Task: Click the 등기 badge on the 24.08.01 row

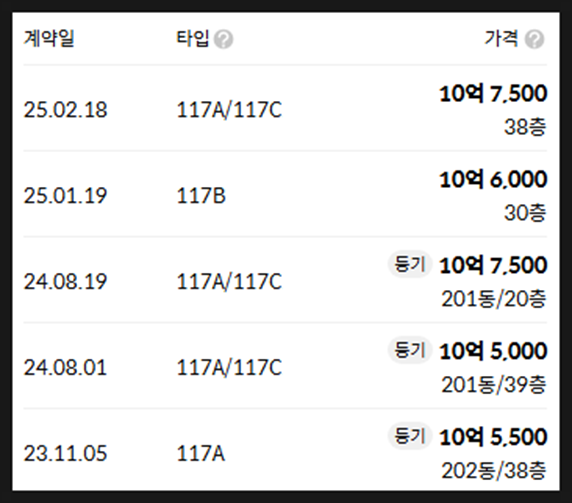Action: click(x=410, y=350)
